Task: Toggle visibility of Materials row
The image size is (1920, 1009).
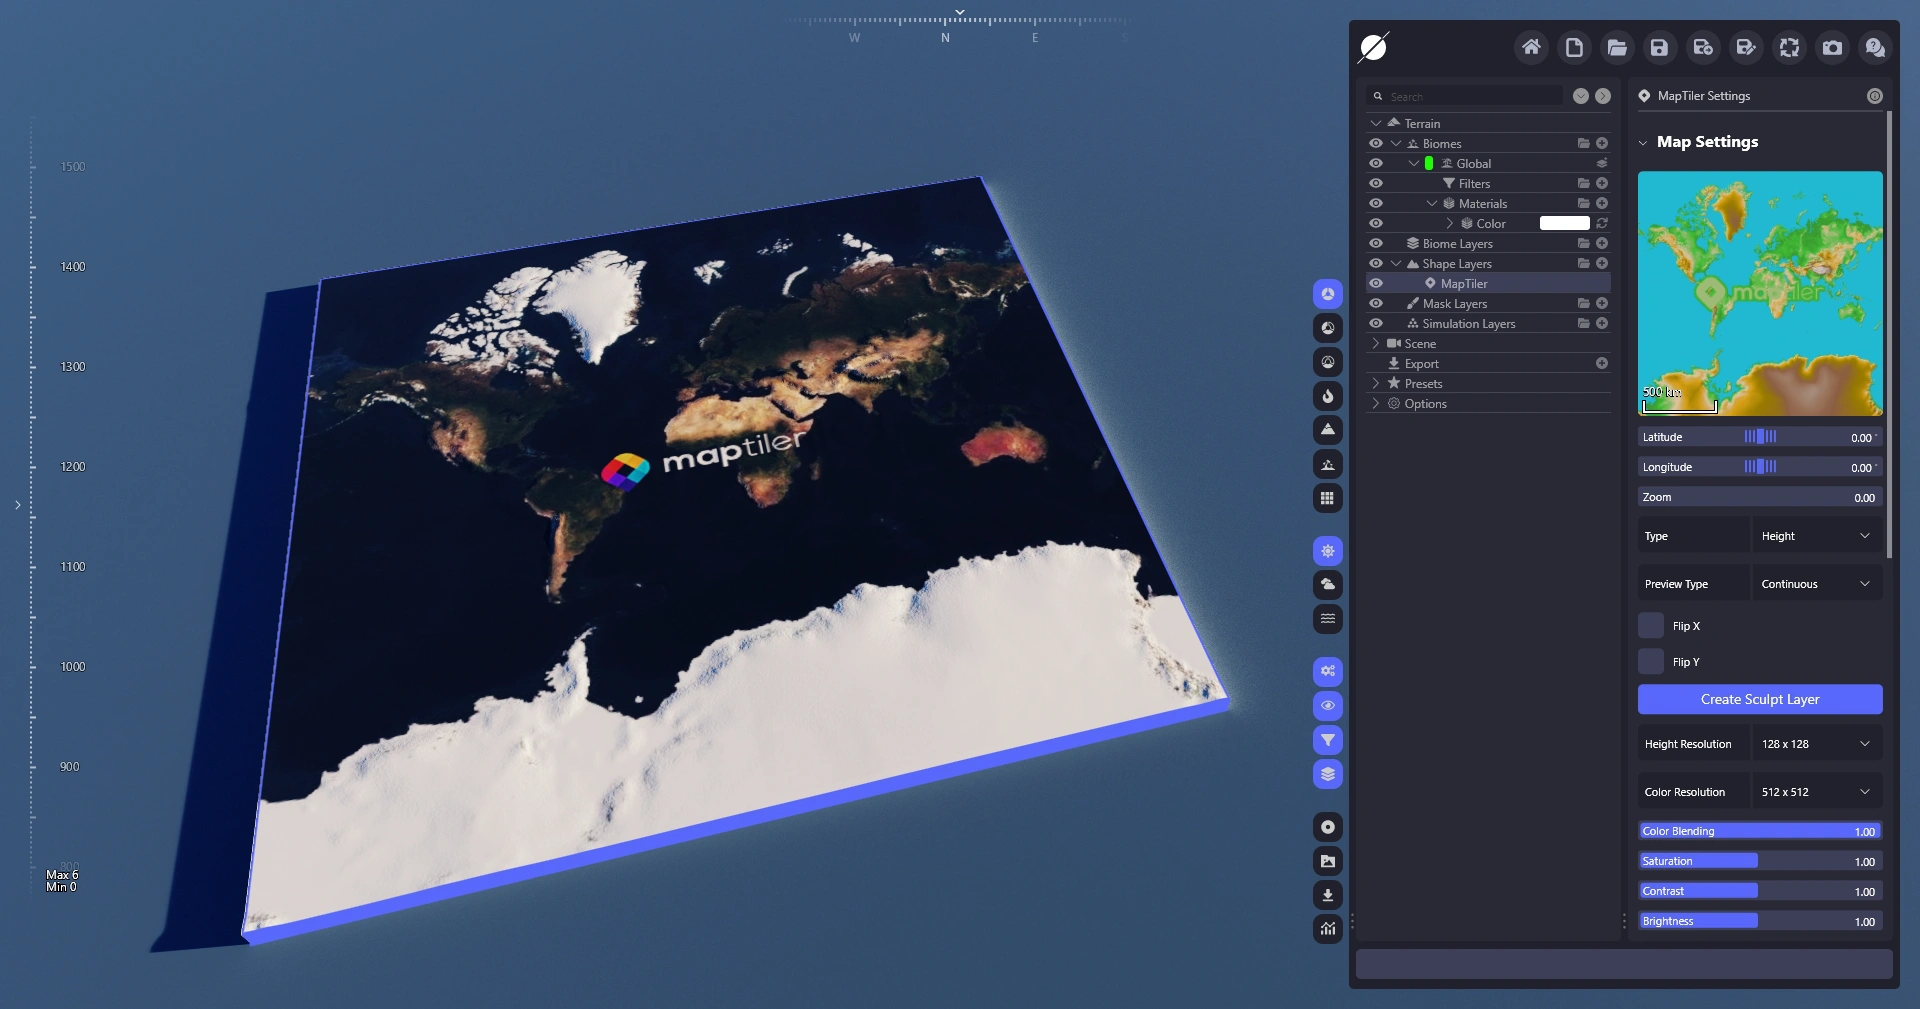Action: point(1376,203)
